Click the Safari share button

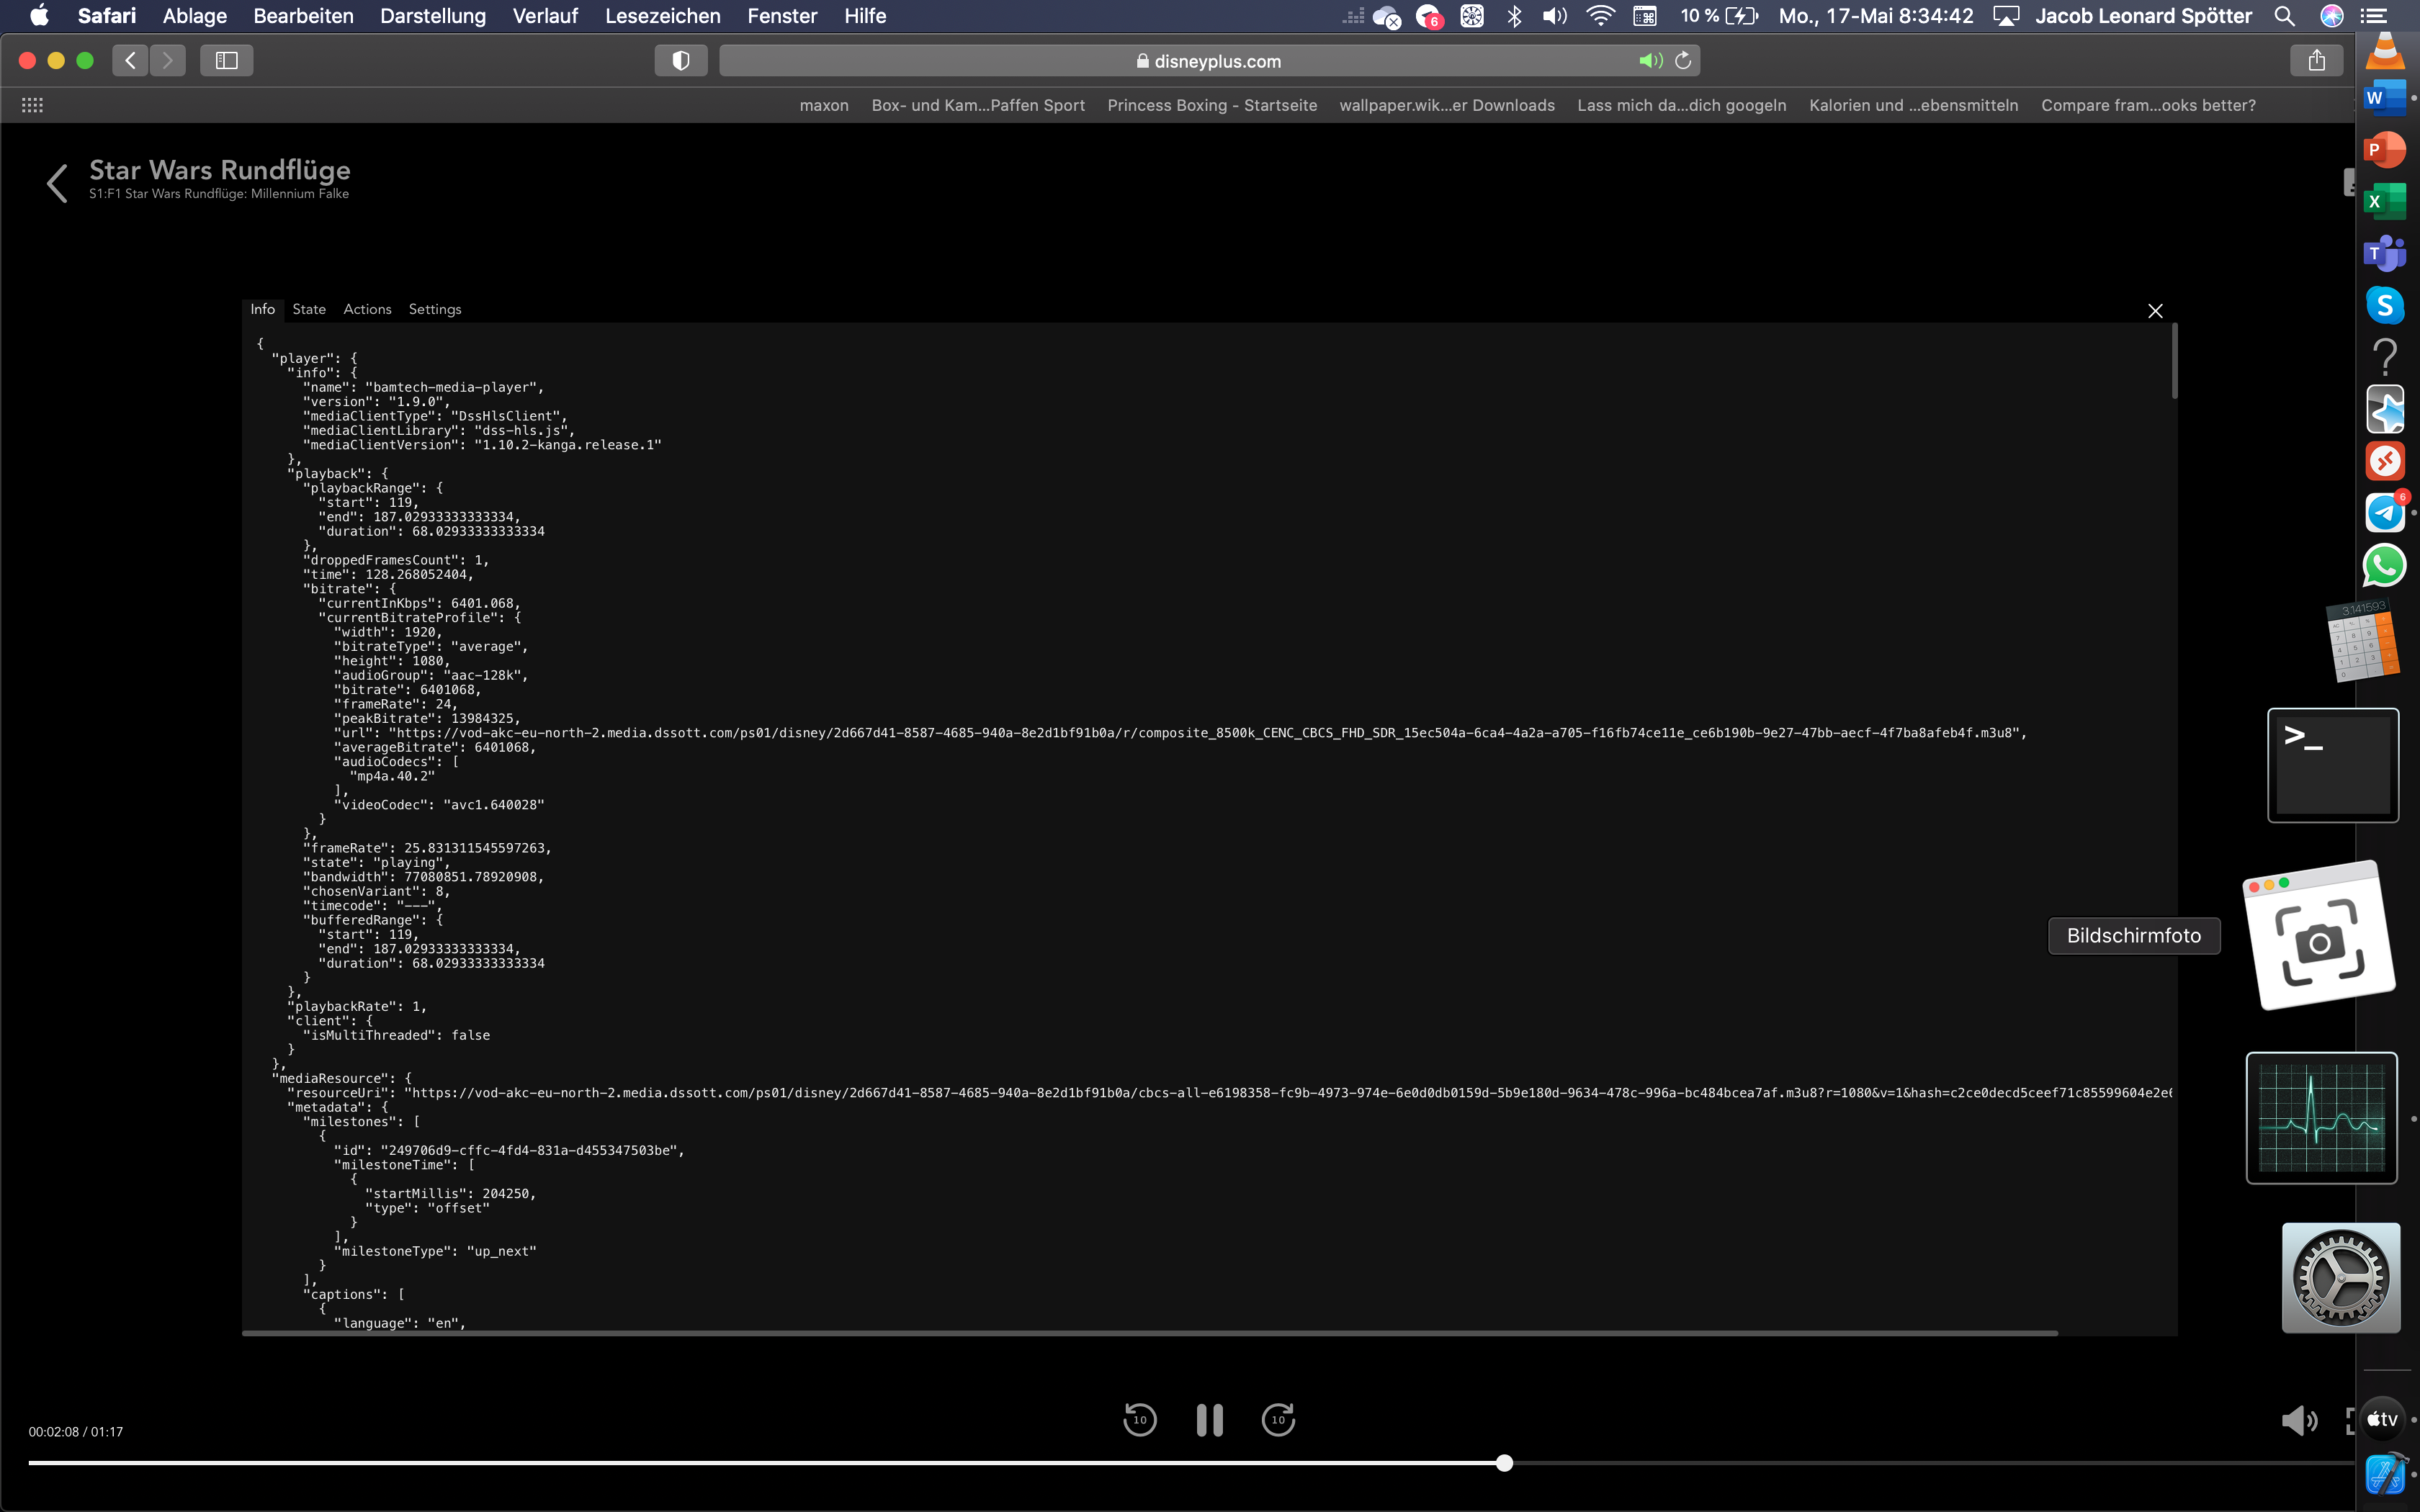pos(2316,61)
